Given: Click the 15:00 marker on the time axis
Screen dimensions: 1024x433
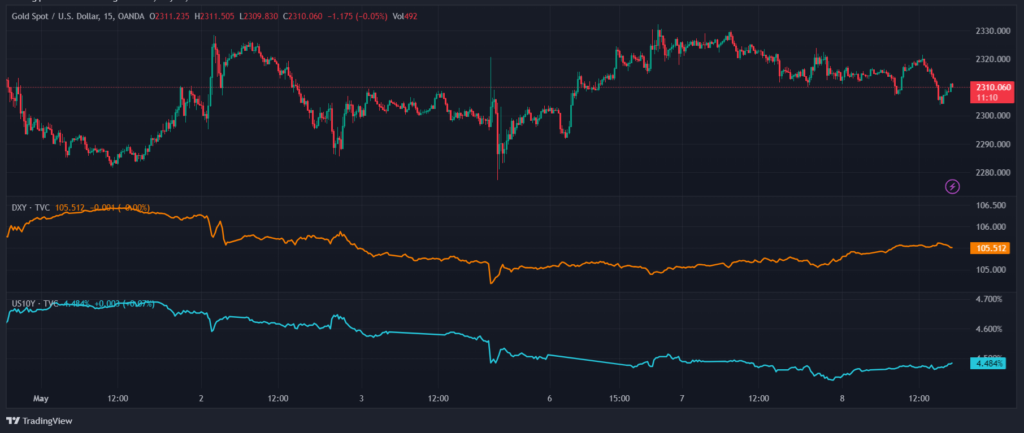Looking at the screenshot, I should pos(618,397).
